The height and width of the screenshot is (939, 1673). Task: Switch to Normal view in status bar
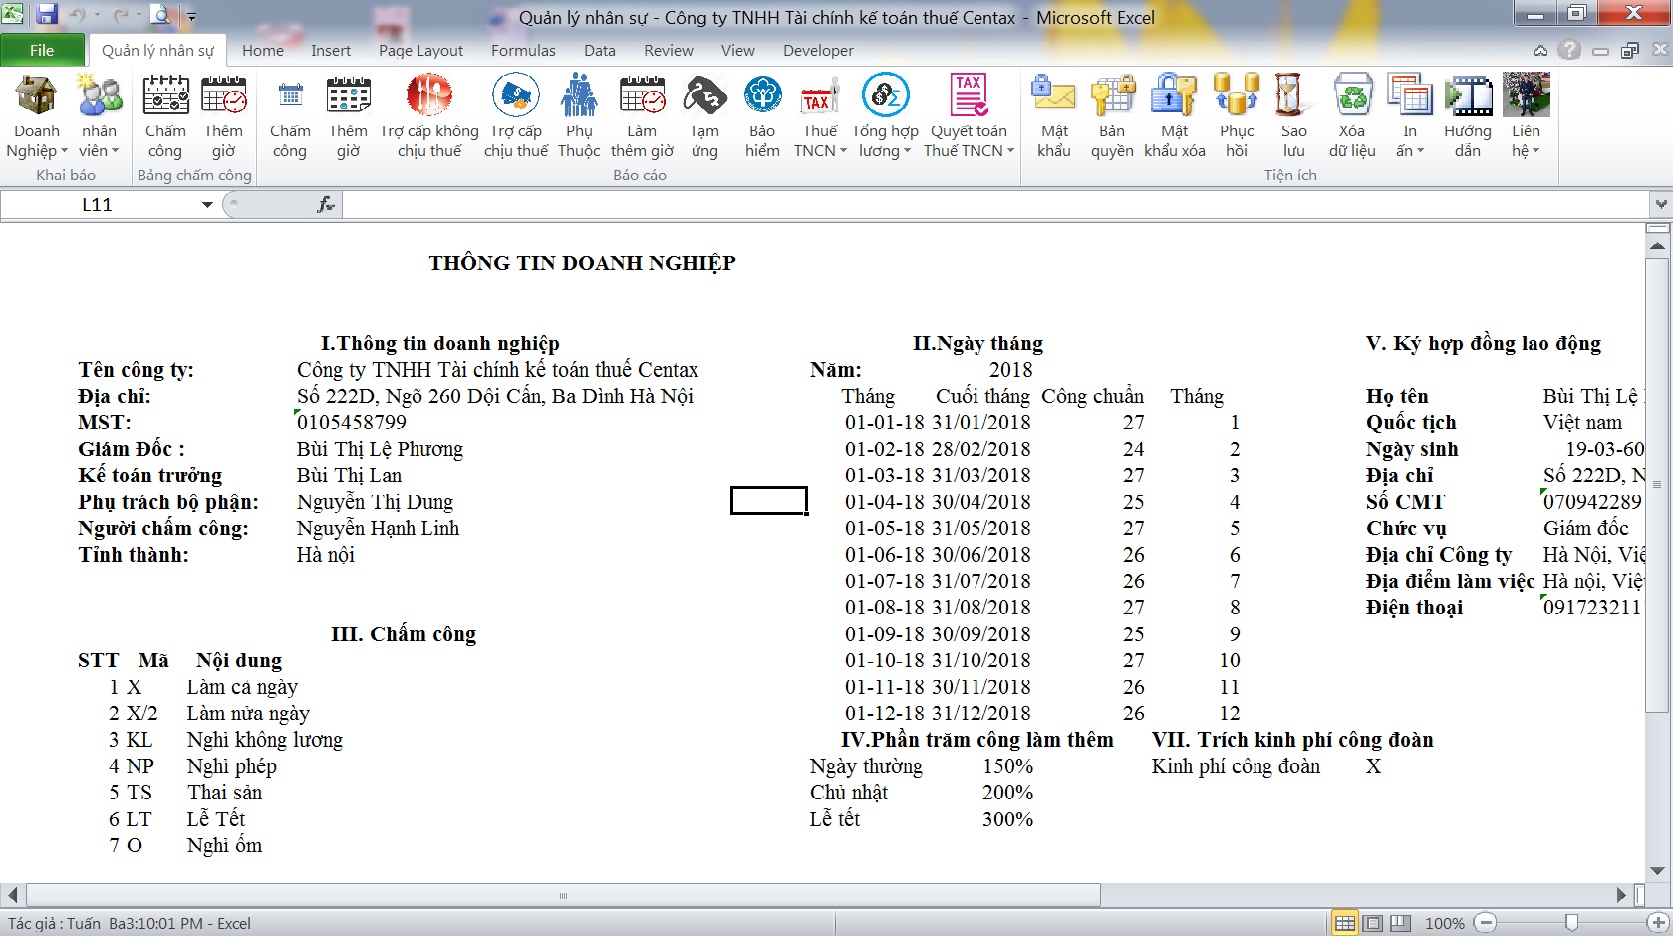(x=1345, y=923)
